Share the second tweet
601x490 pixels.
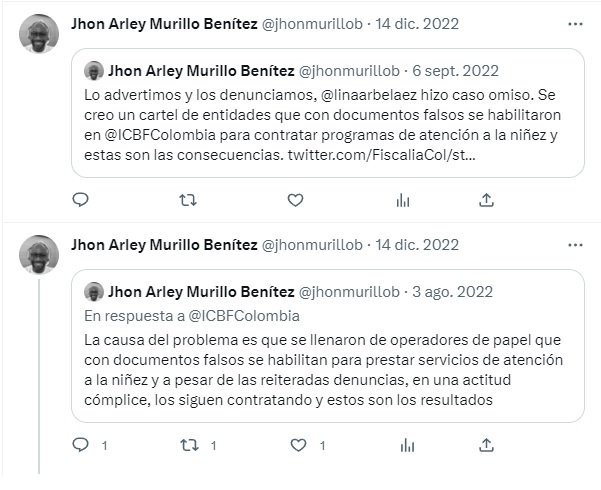click(x=486, y=441)
